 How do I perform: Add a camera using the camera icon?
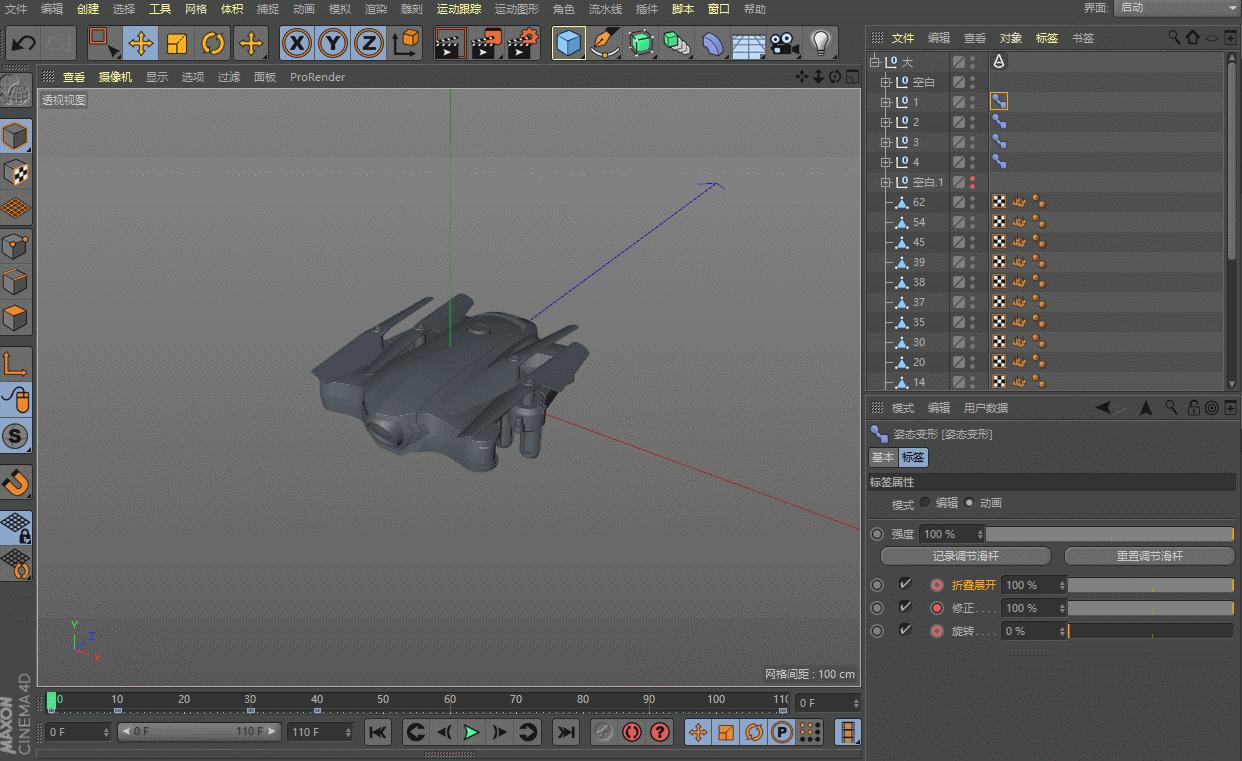(x=785, y=43)
